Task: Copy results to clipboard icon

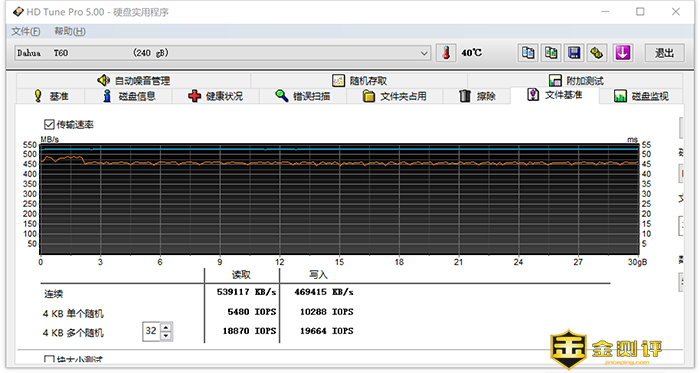Action: click(x=528, y=53)
